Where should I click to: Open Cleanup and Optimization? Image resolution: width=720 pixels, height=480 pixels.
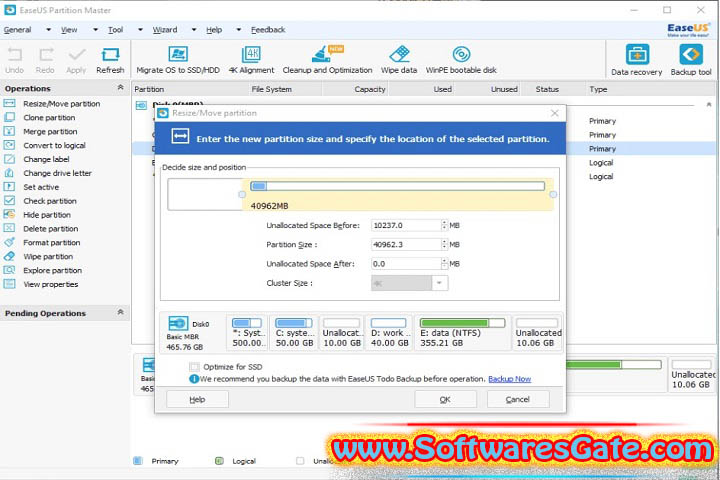(327, 60)
